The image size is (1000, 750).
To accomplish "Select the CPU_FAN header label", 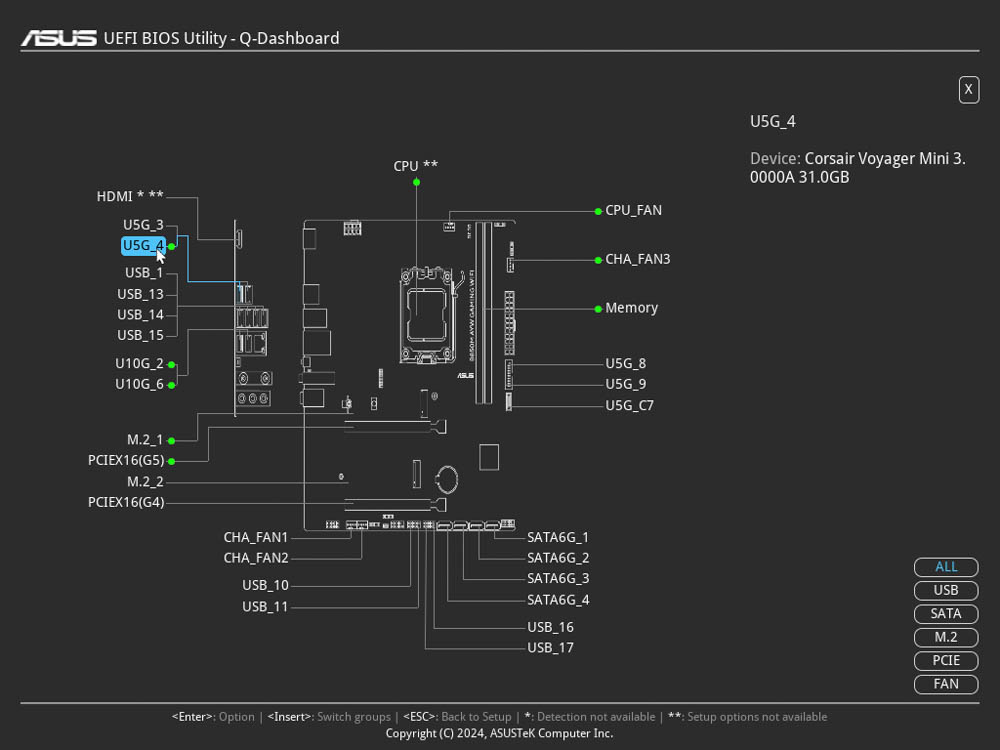I will click(633, 210).
